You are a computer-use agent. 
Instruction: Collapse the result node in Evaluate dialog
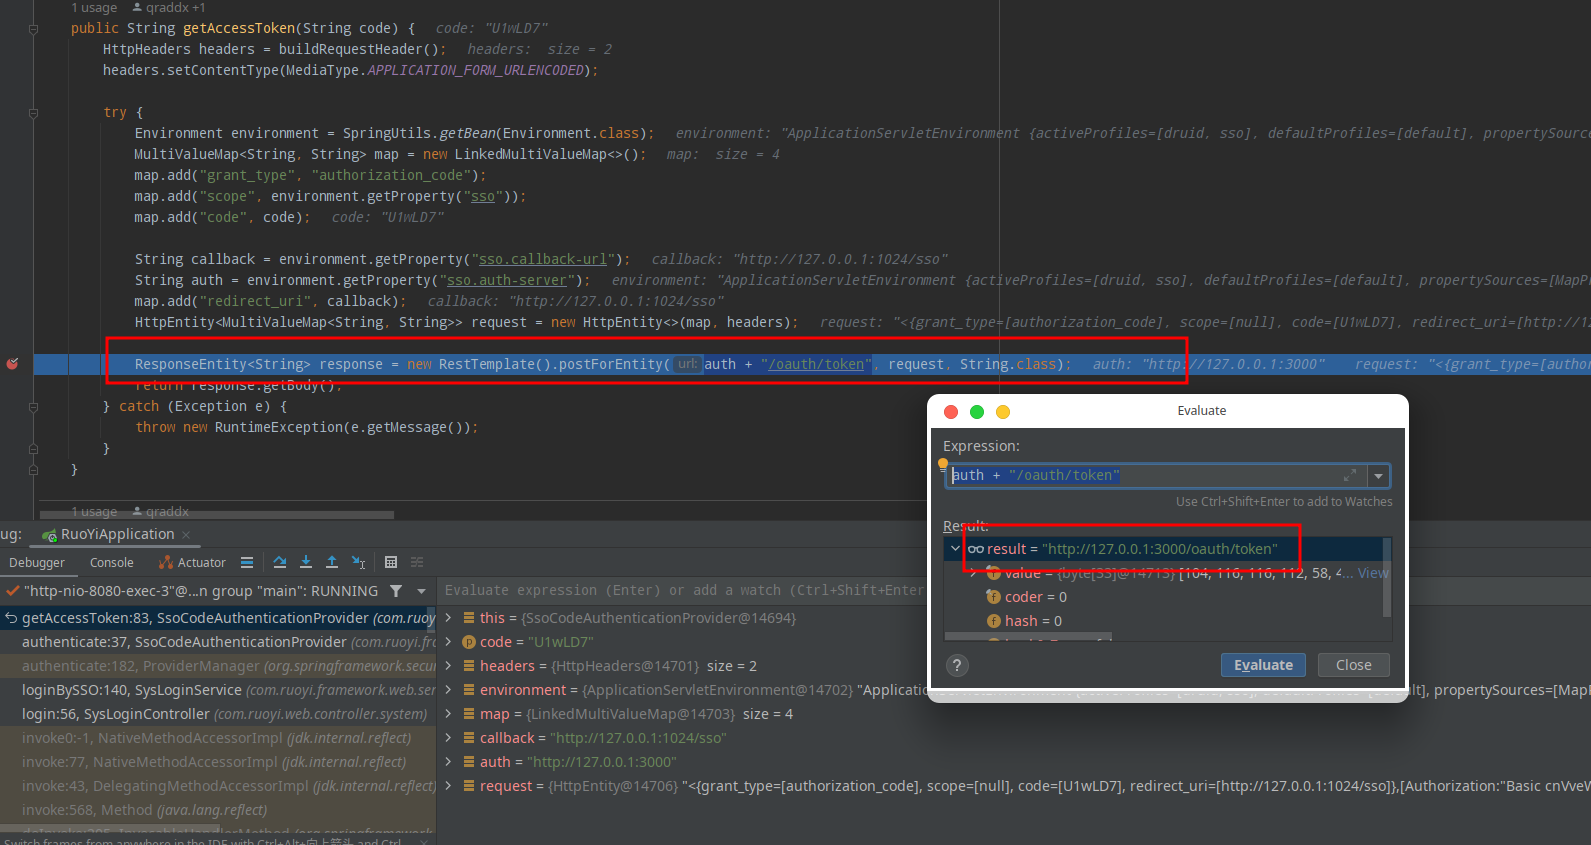(955, 549)
